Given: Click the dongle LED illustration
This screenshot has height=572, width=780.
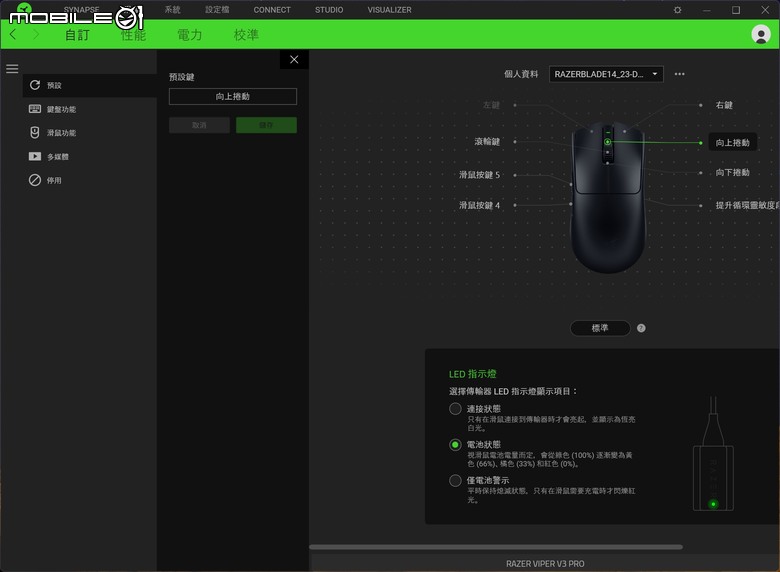Looking at the screenshot, I should click(x=713, y=454).
